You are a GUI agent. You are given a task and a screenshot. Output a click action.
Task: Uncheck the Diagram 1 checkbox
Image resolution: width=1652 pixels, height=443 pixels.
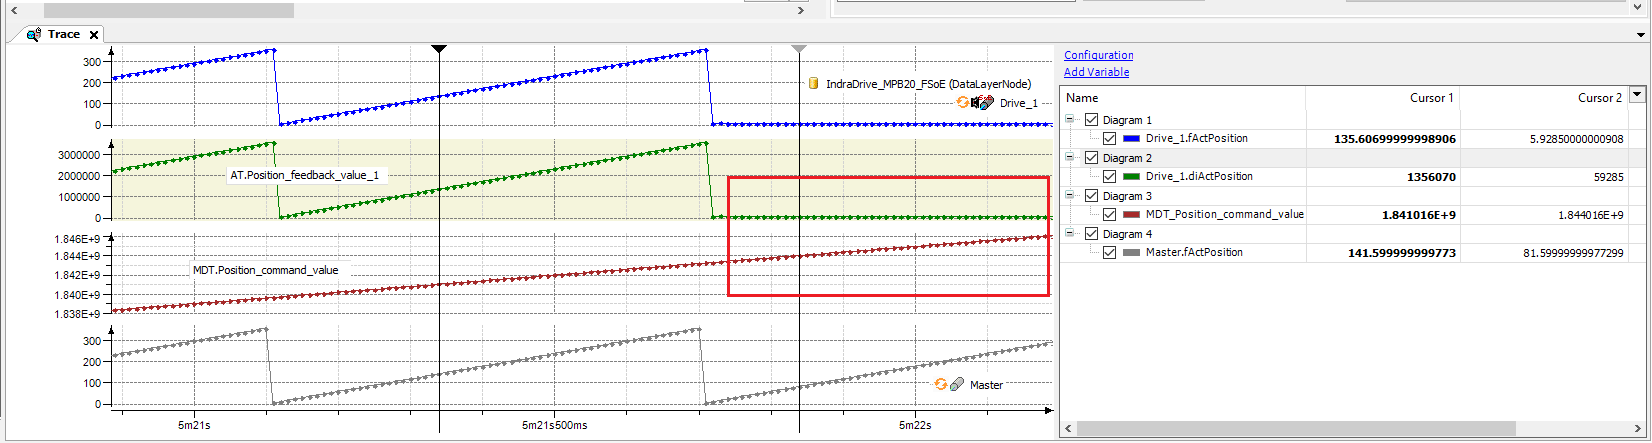coord(1091,120)
